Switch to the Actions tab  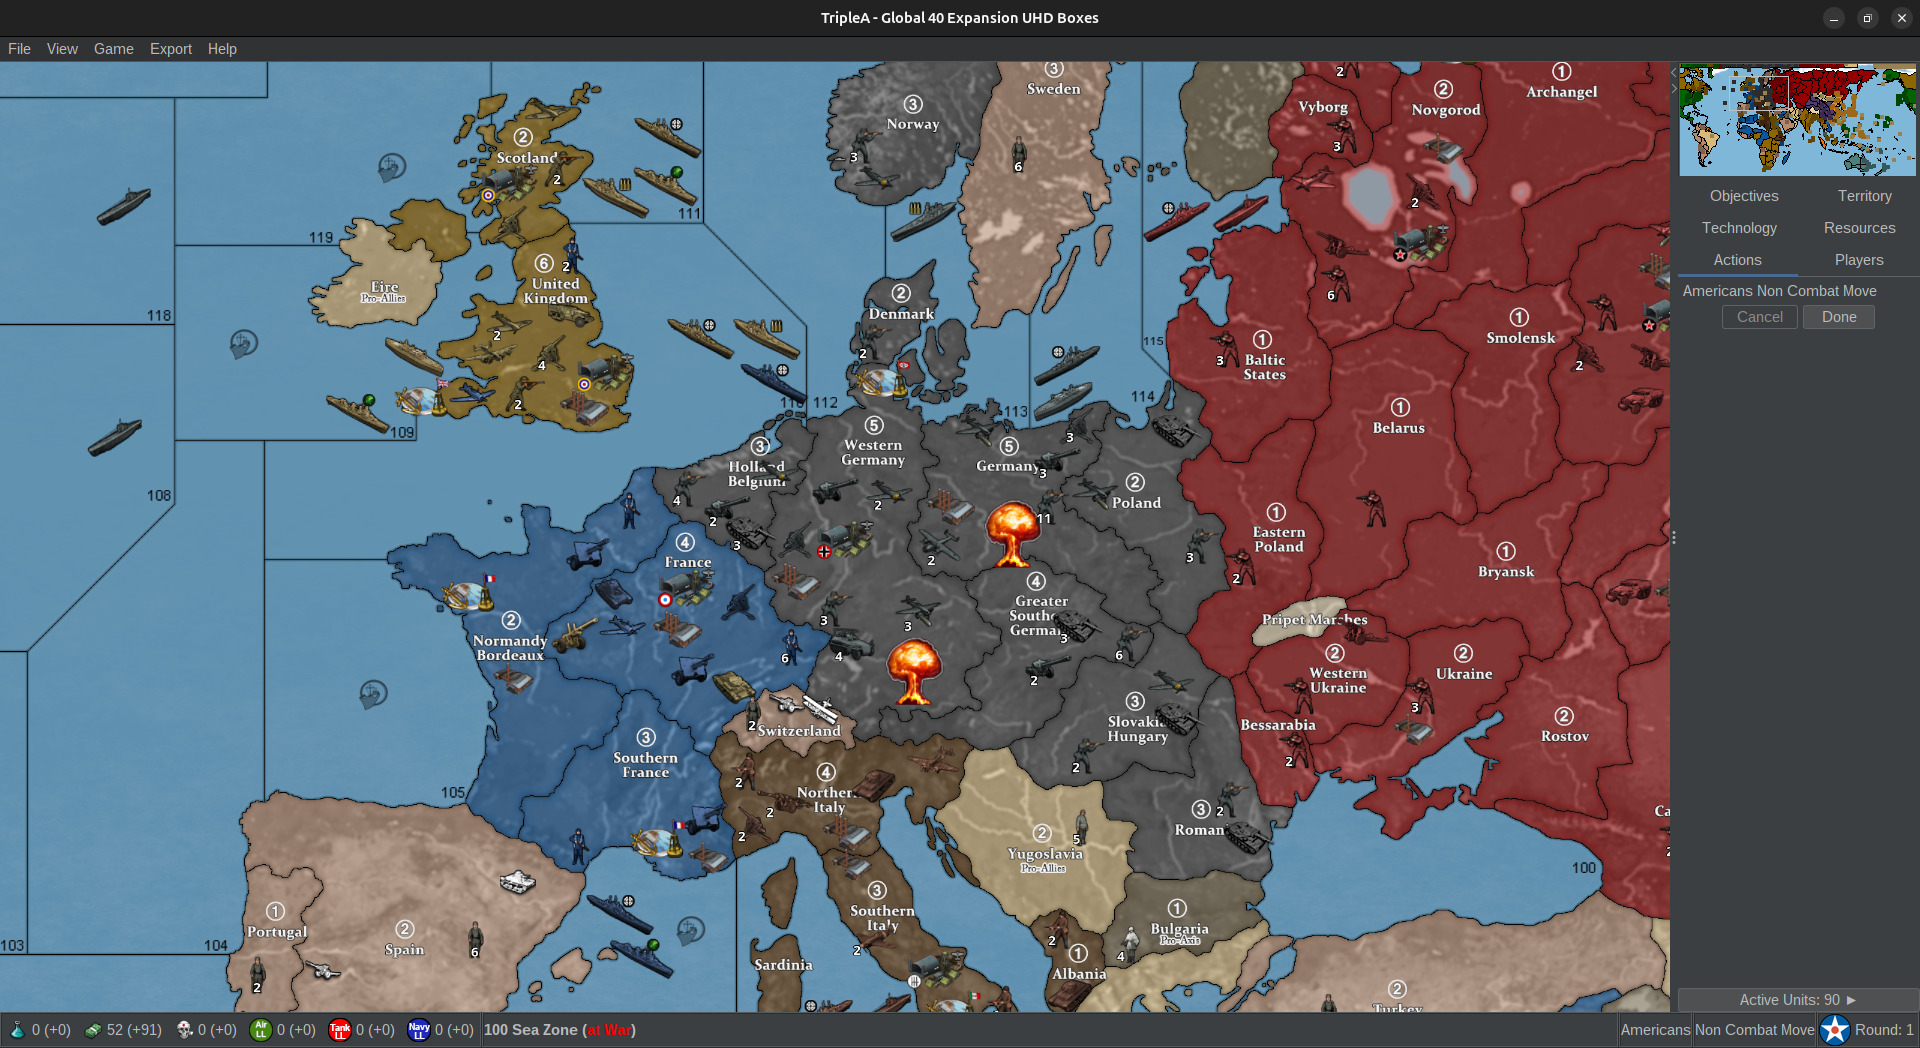click(1738, 260)
